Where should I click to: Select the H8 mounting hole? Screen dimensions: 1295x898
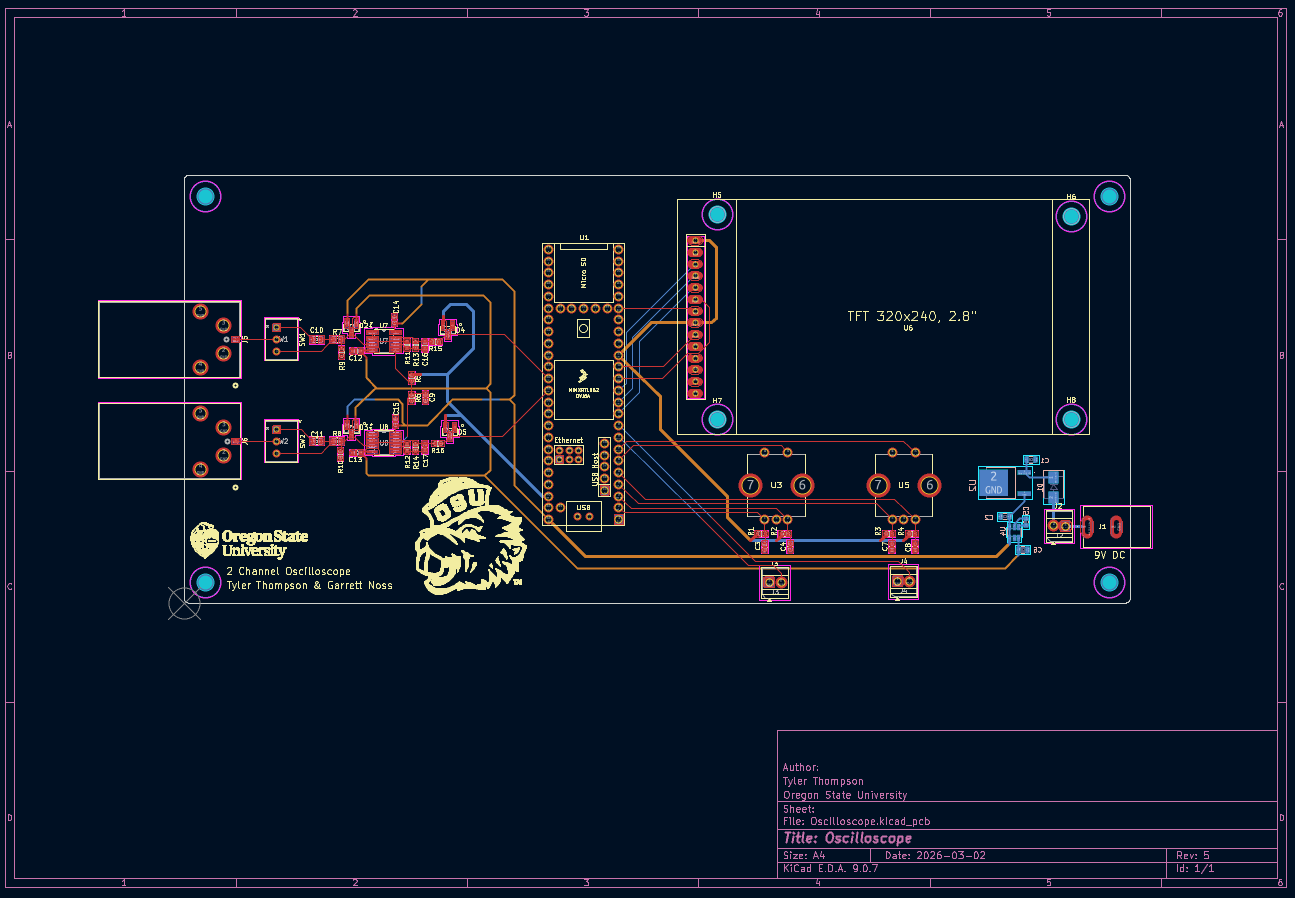pyautogui.click(x=1071, y=419)
